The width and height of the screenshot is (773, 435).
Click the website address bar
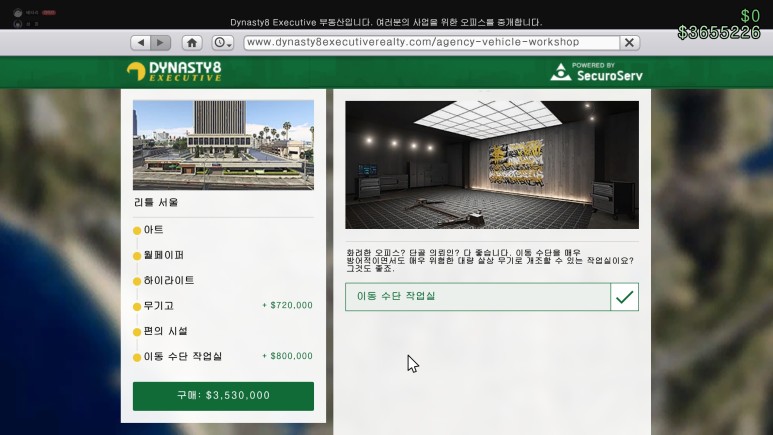pos(431,42)
